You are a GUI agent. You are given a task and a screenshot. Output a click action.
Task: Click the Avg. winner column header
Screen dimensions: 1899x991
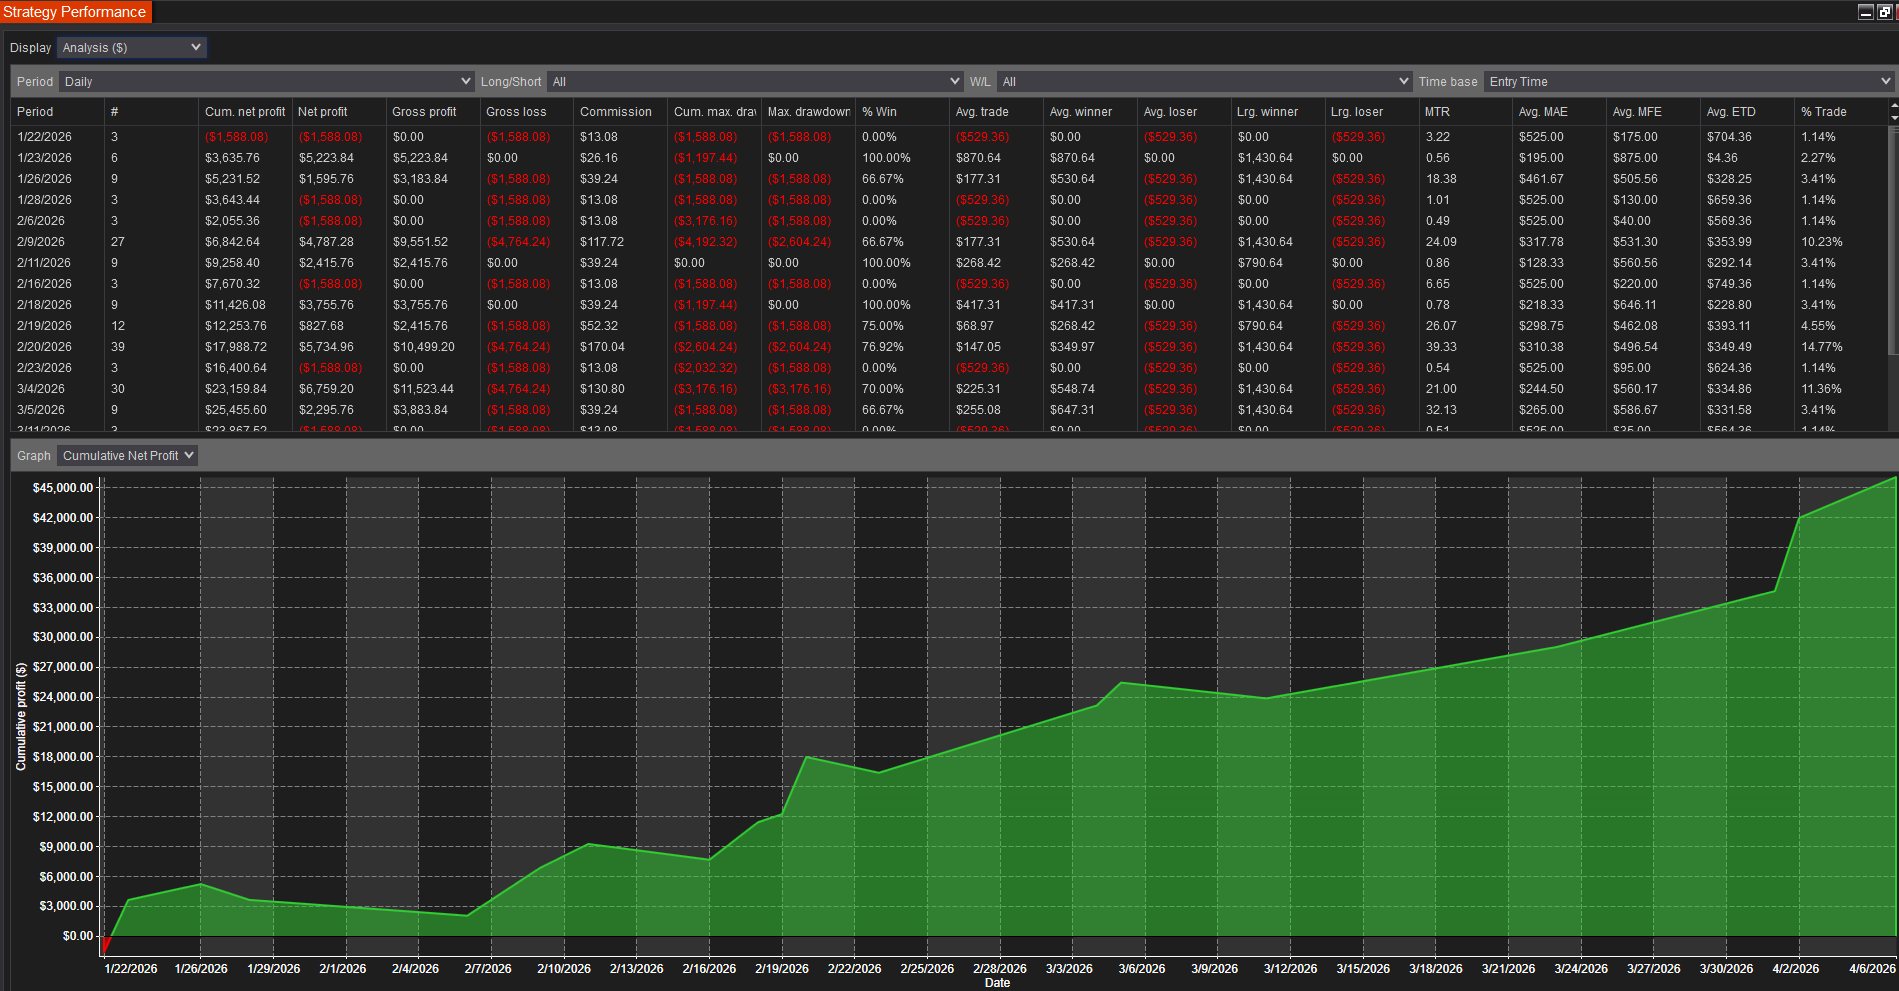(1091, 112)
